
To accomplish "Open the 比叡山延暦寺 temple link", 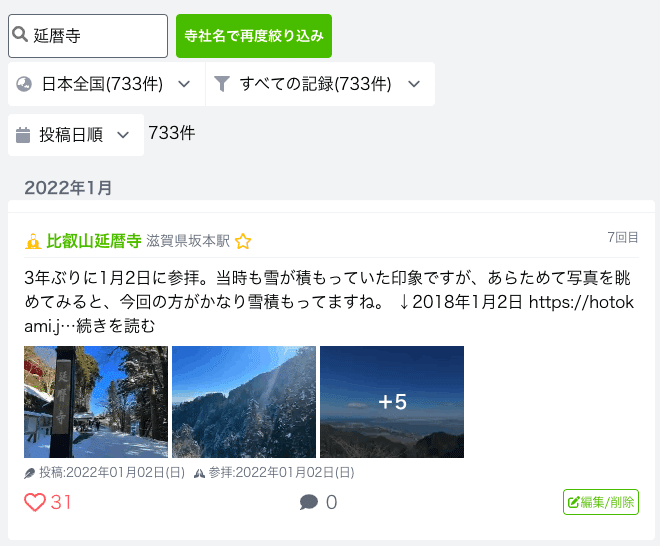I will click(93, 241).
